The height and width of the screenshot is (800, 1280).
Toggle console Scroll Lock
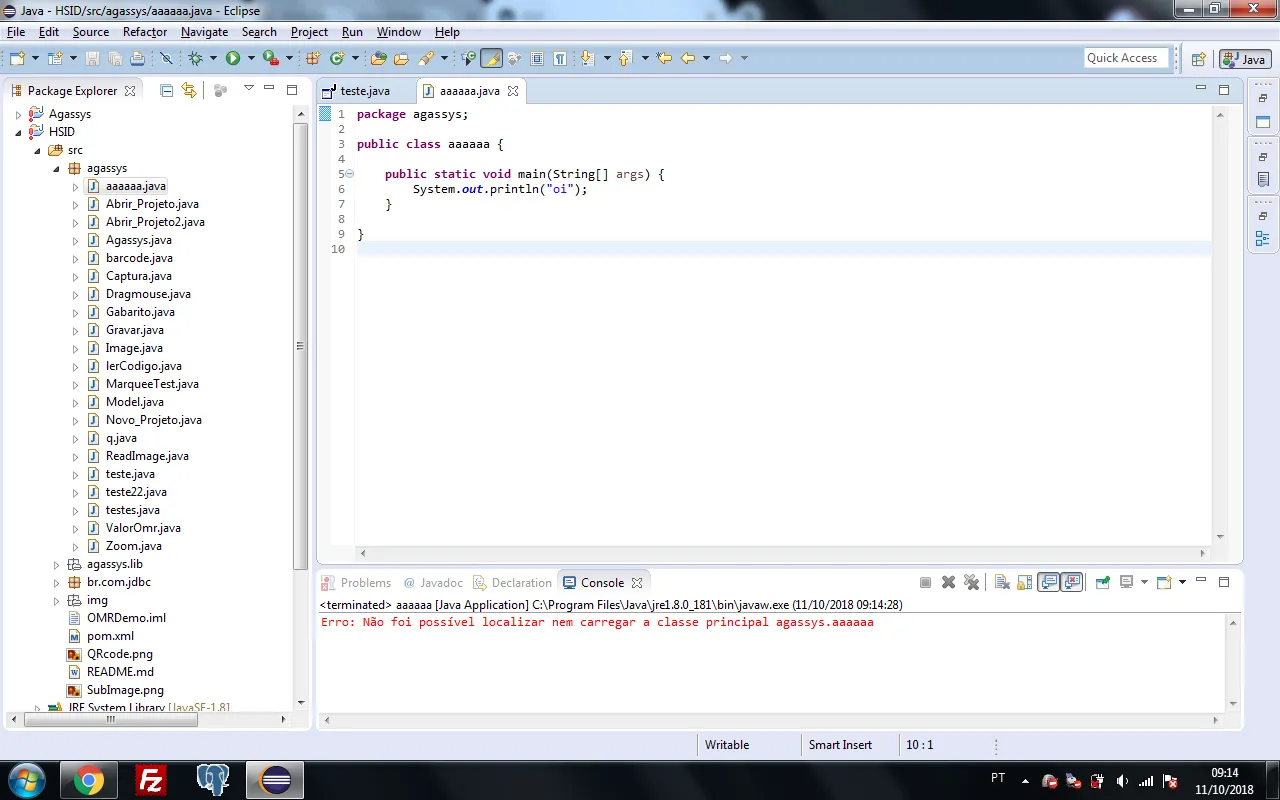[x=1024, y=583]
